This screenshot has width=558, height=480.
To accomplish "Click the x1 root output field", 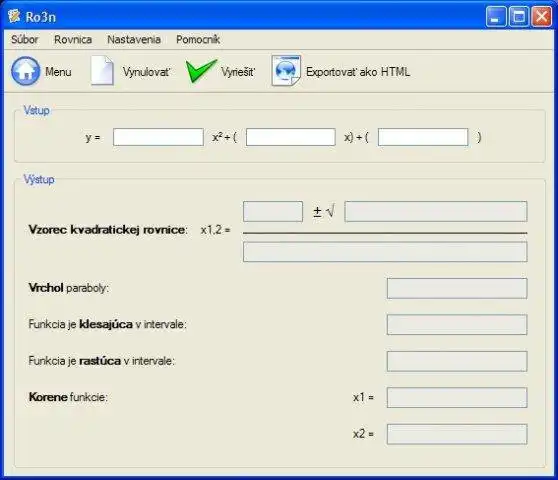I will click(457, 397).
